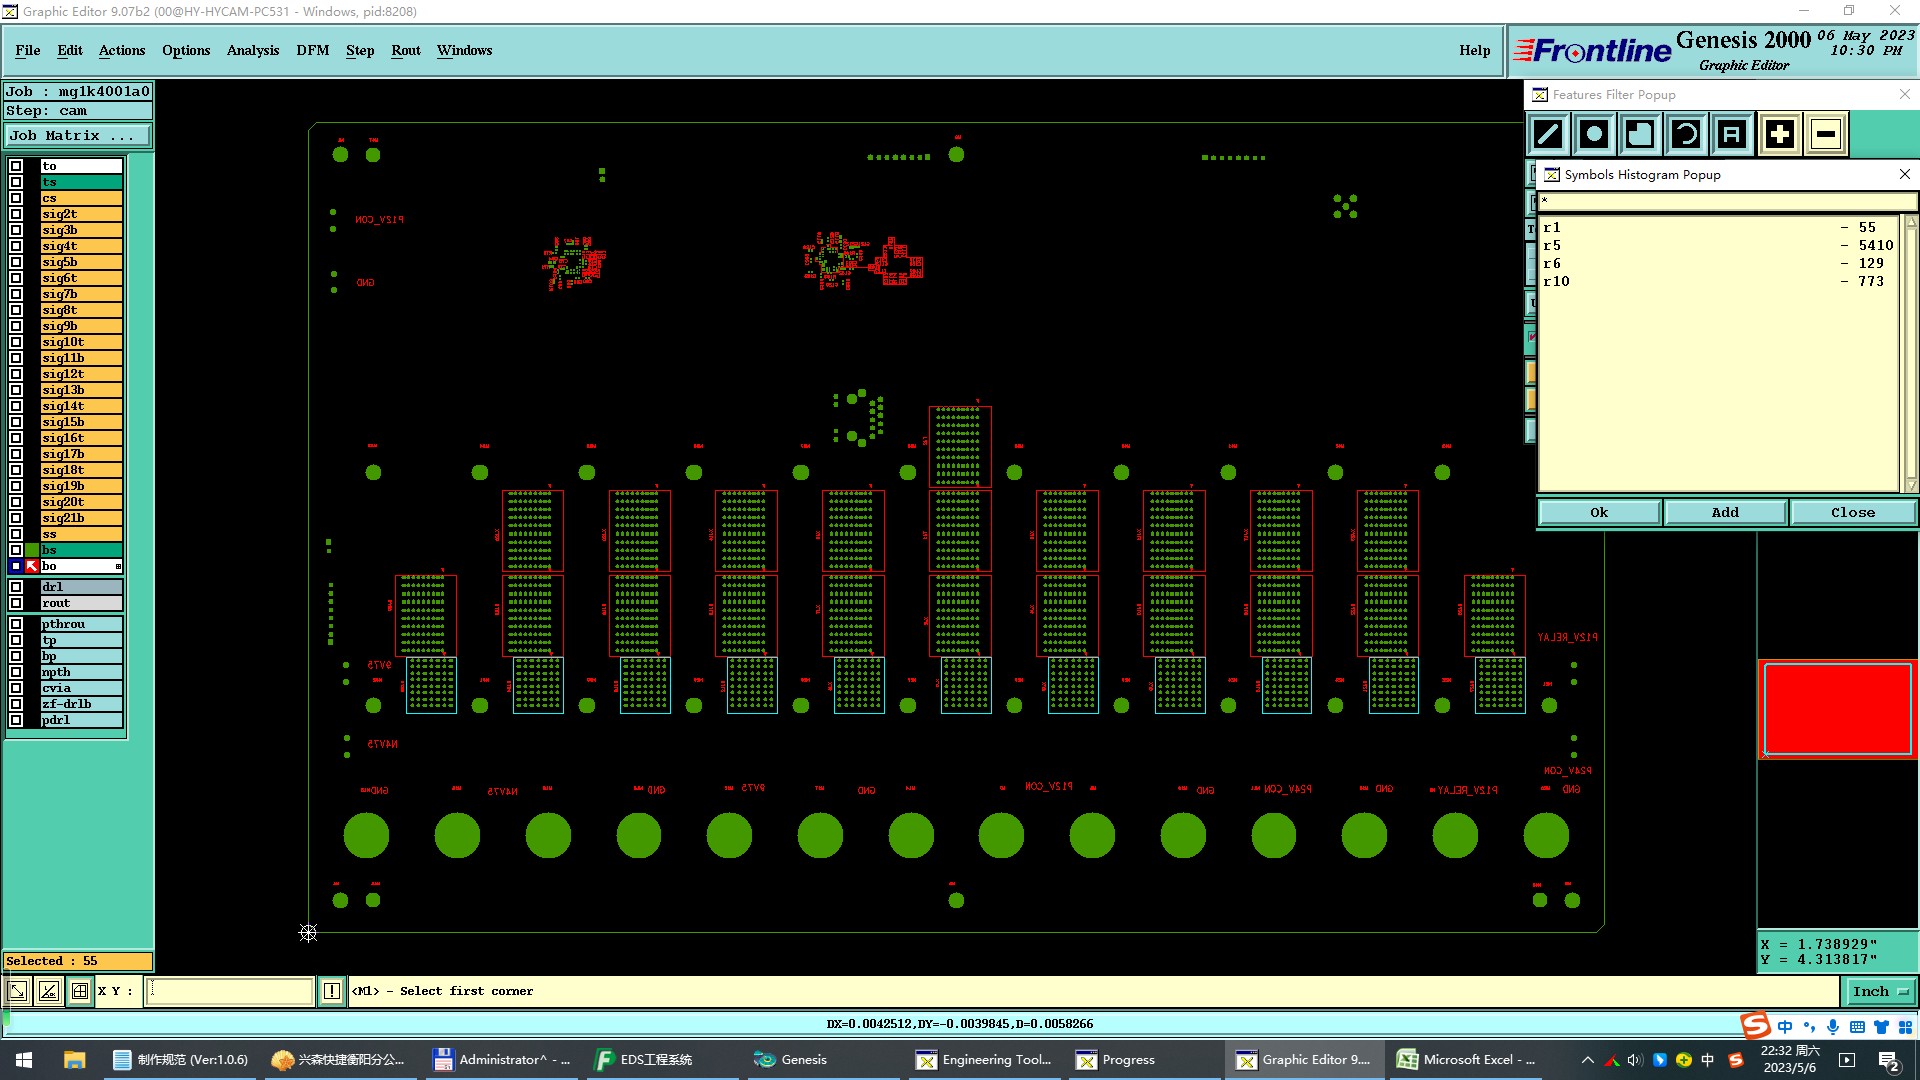Toggle the negative polarity minus filter
The width and height of the screenshot is (1920, 1080).
click(x=1825, y=134)
